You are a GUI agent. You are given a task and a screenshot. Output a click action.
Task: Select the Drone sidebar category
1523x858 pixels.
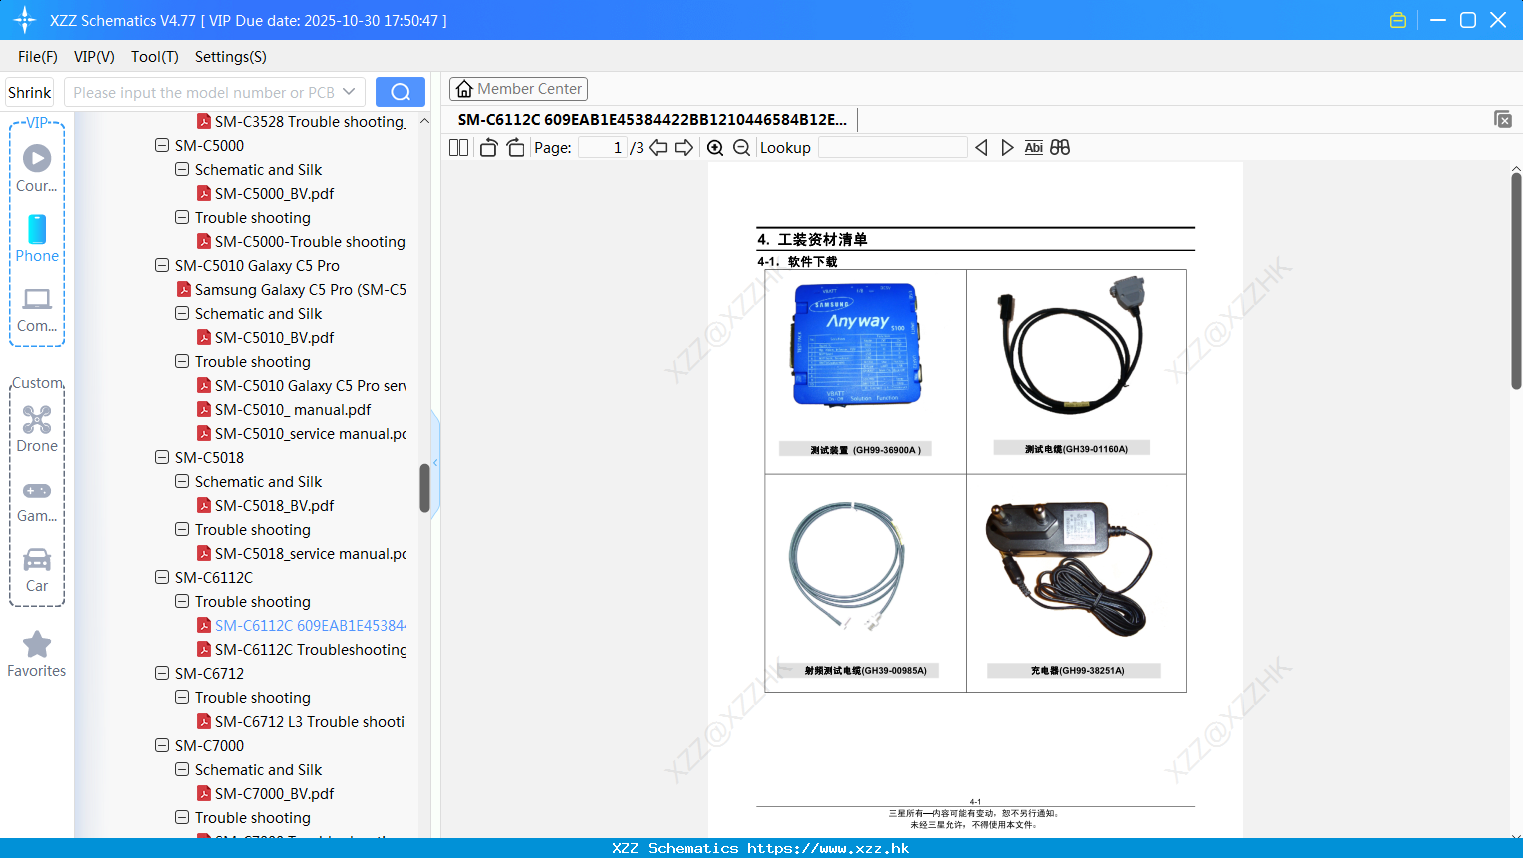click(37, 429)
